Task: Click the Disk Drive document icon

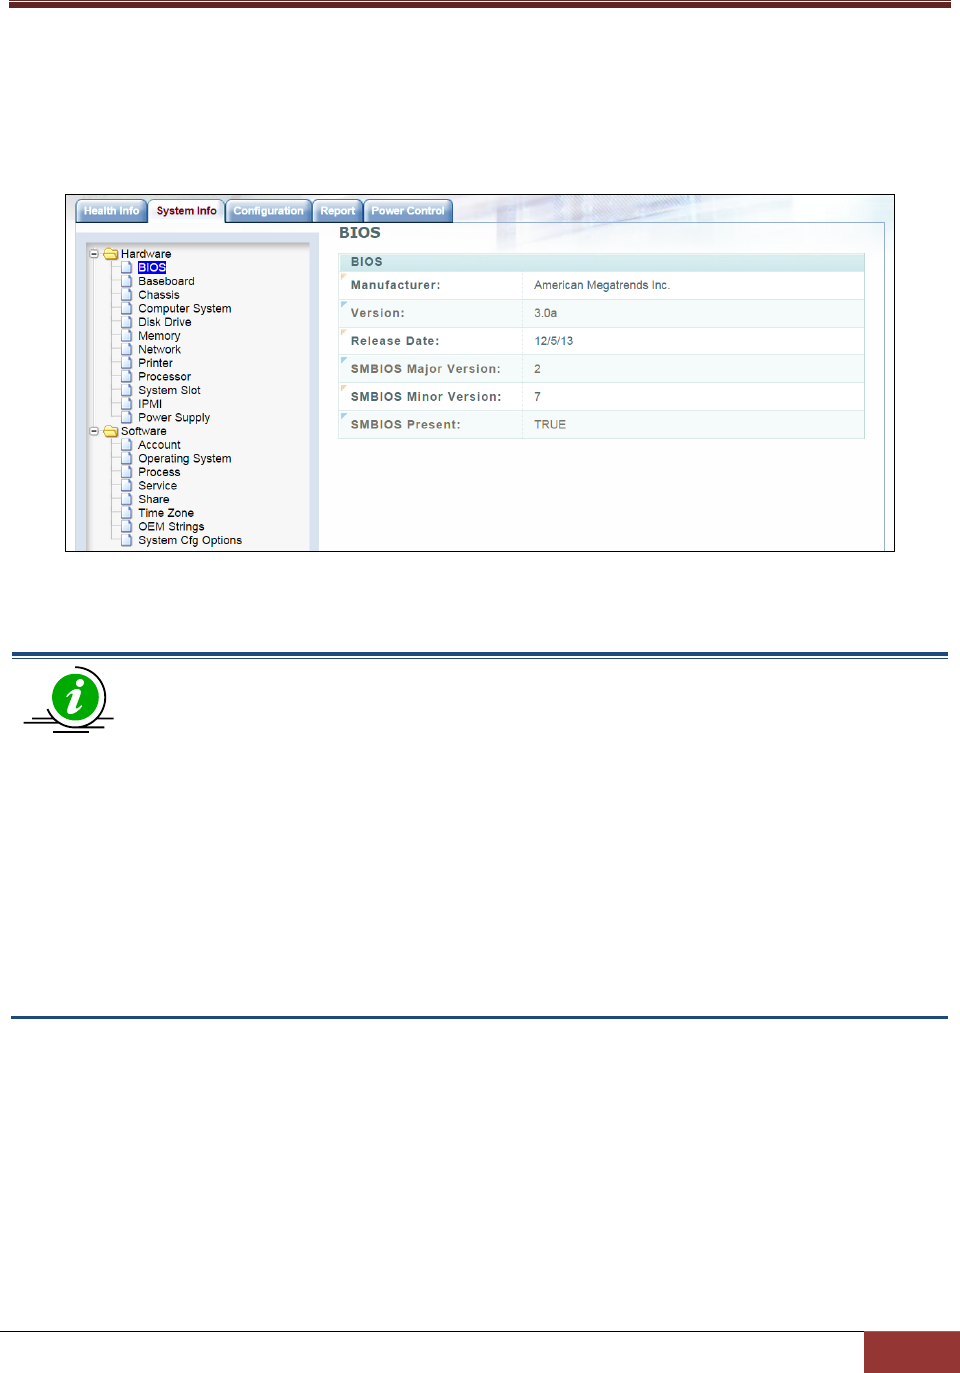Action: (127, 322)
